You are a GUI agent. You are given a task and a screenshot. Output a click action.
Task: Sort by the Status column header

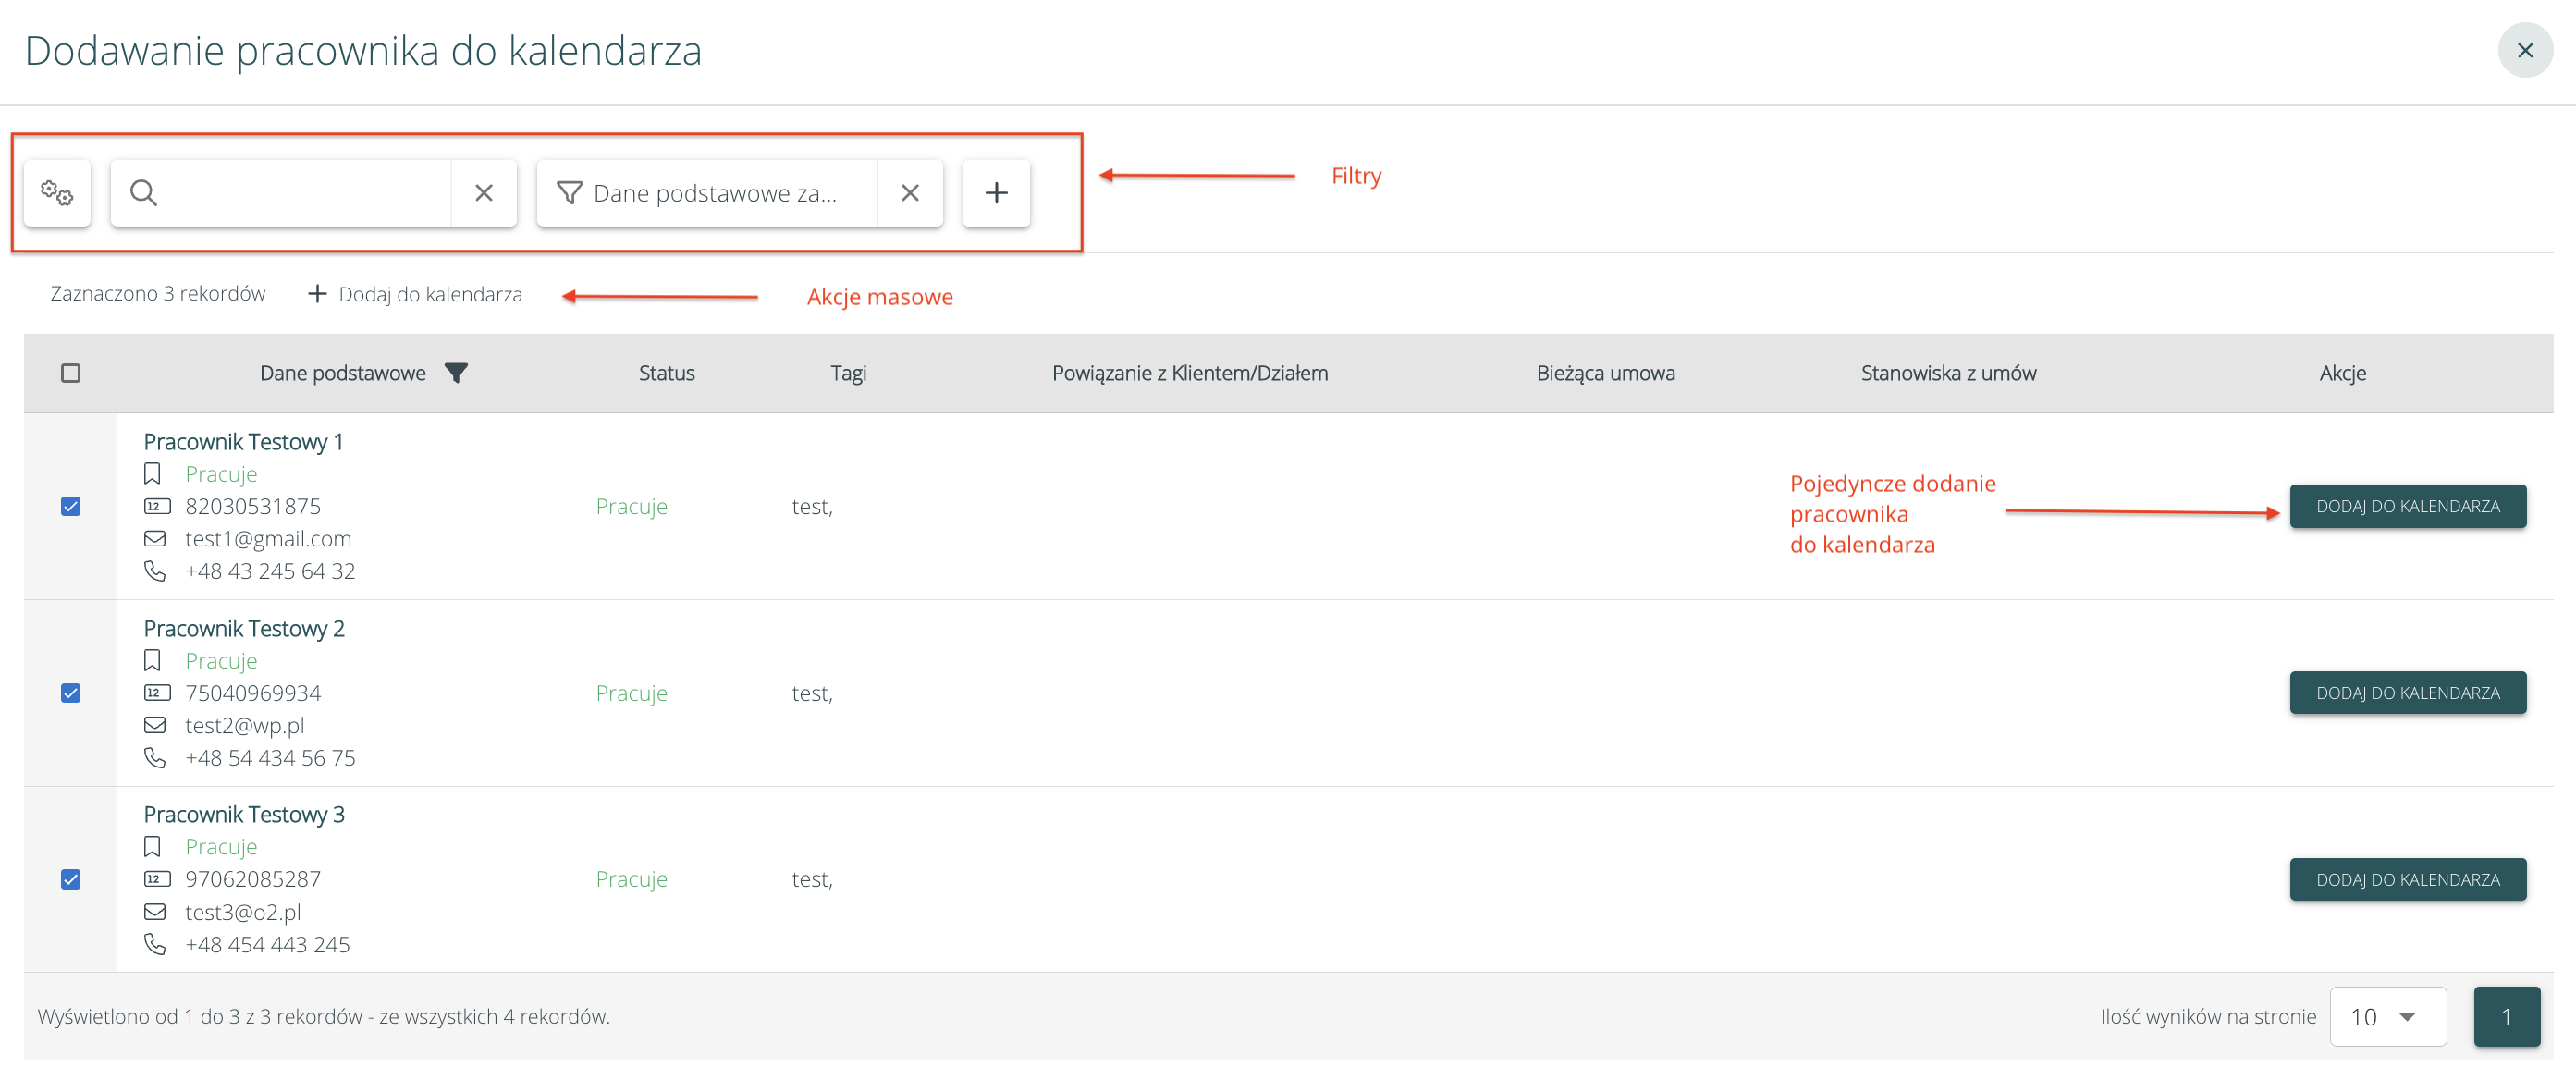click(x=666, y=373)
